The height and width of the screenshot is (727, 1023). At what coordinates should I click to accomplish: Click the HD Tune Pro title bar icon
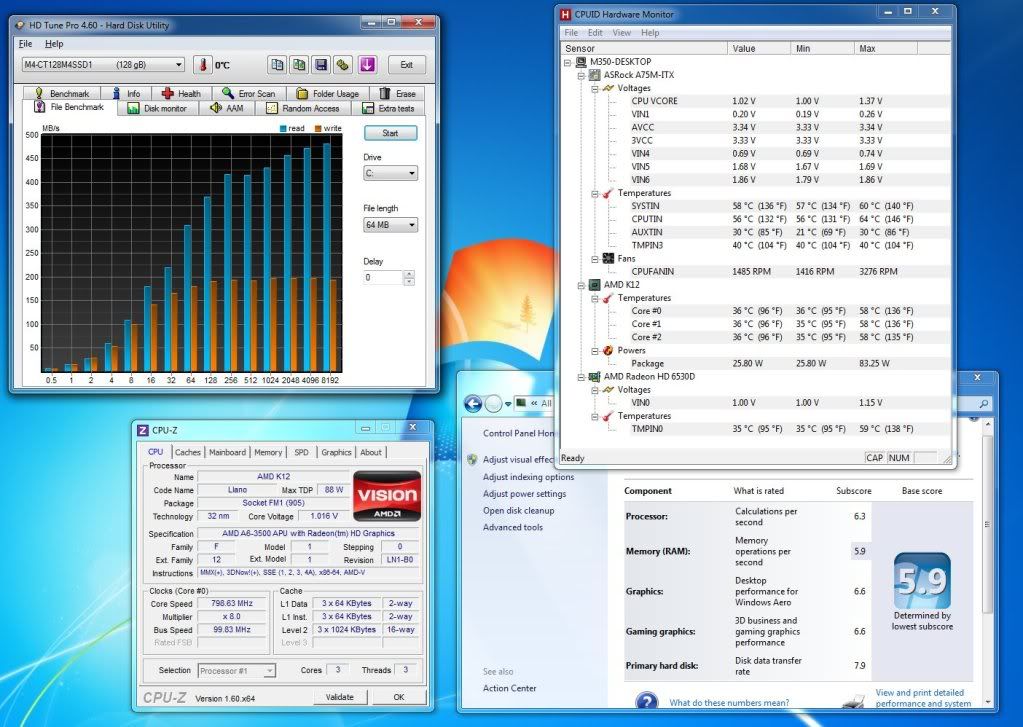[x=20, y=25]
